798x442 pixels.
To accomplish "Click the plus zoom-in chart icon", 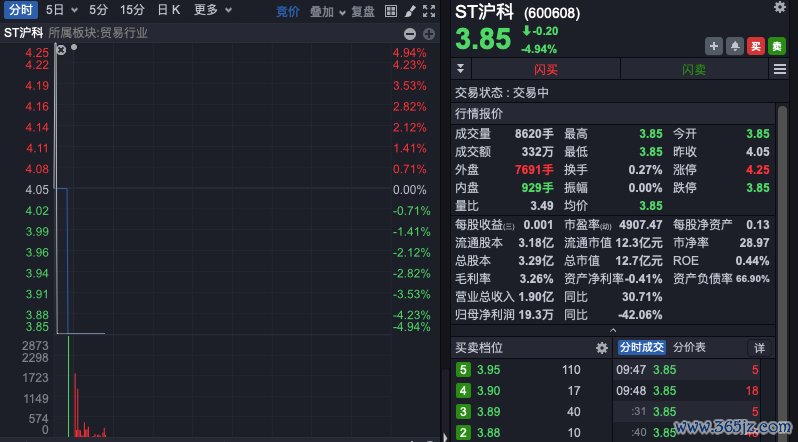I will pyautogui.click(x=429, y=34).
